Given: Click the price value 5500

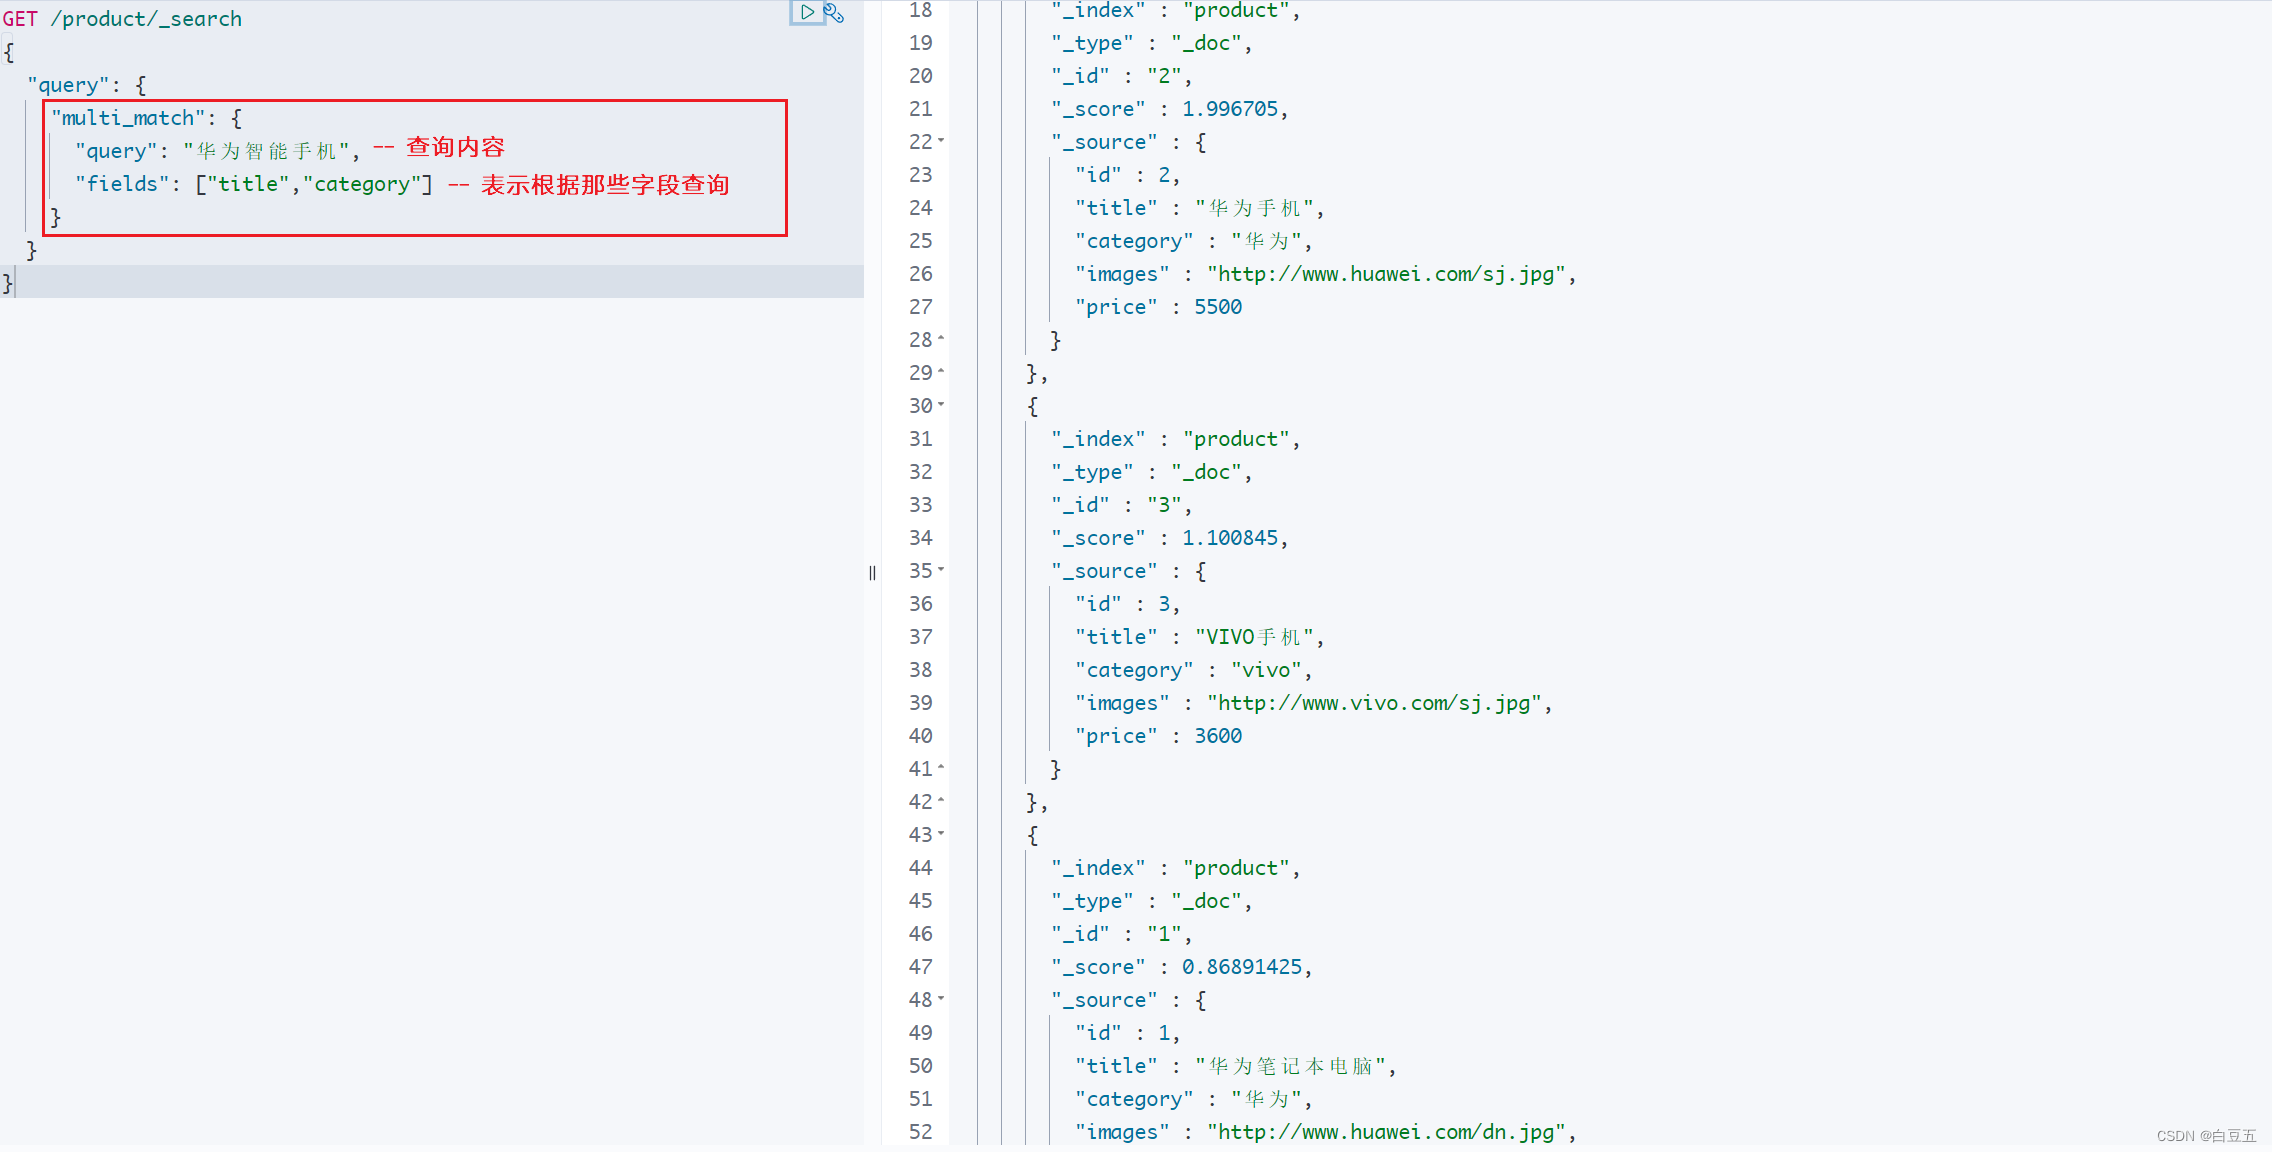Looking at the screenshot, I should tap(1218, 307).
